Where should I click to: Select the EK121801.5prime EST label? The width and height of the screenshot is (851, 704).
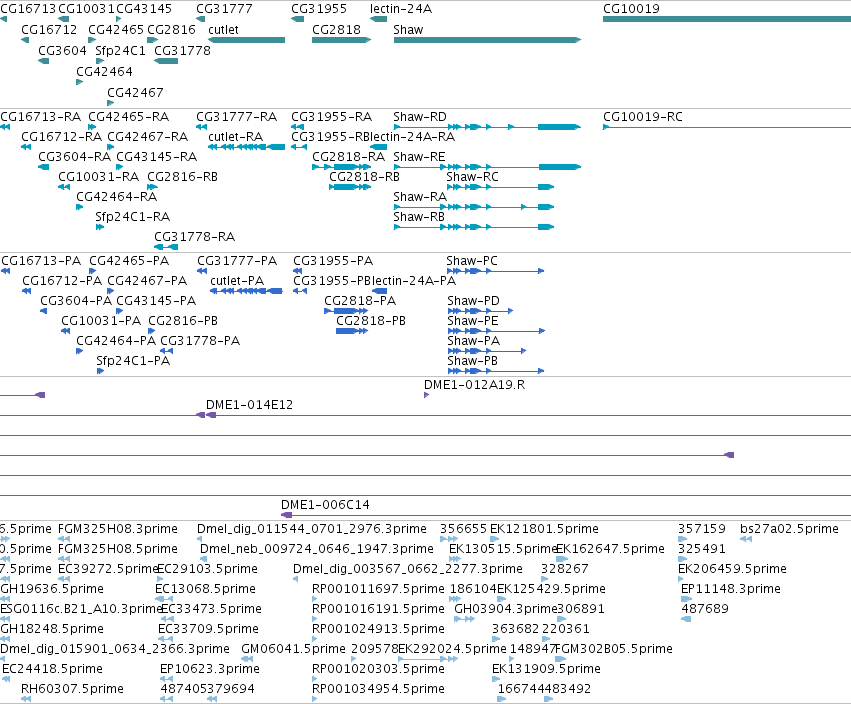pos(545,529)
